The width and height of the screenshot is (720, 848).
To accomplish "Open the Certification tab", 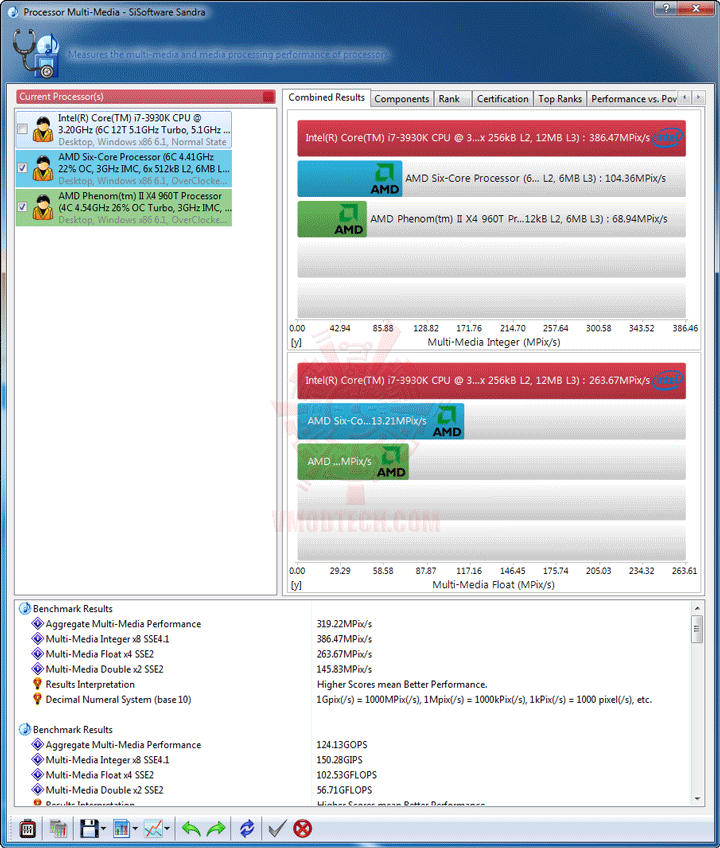I will (x=503, y=99).
